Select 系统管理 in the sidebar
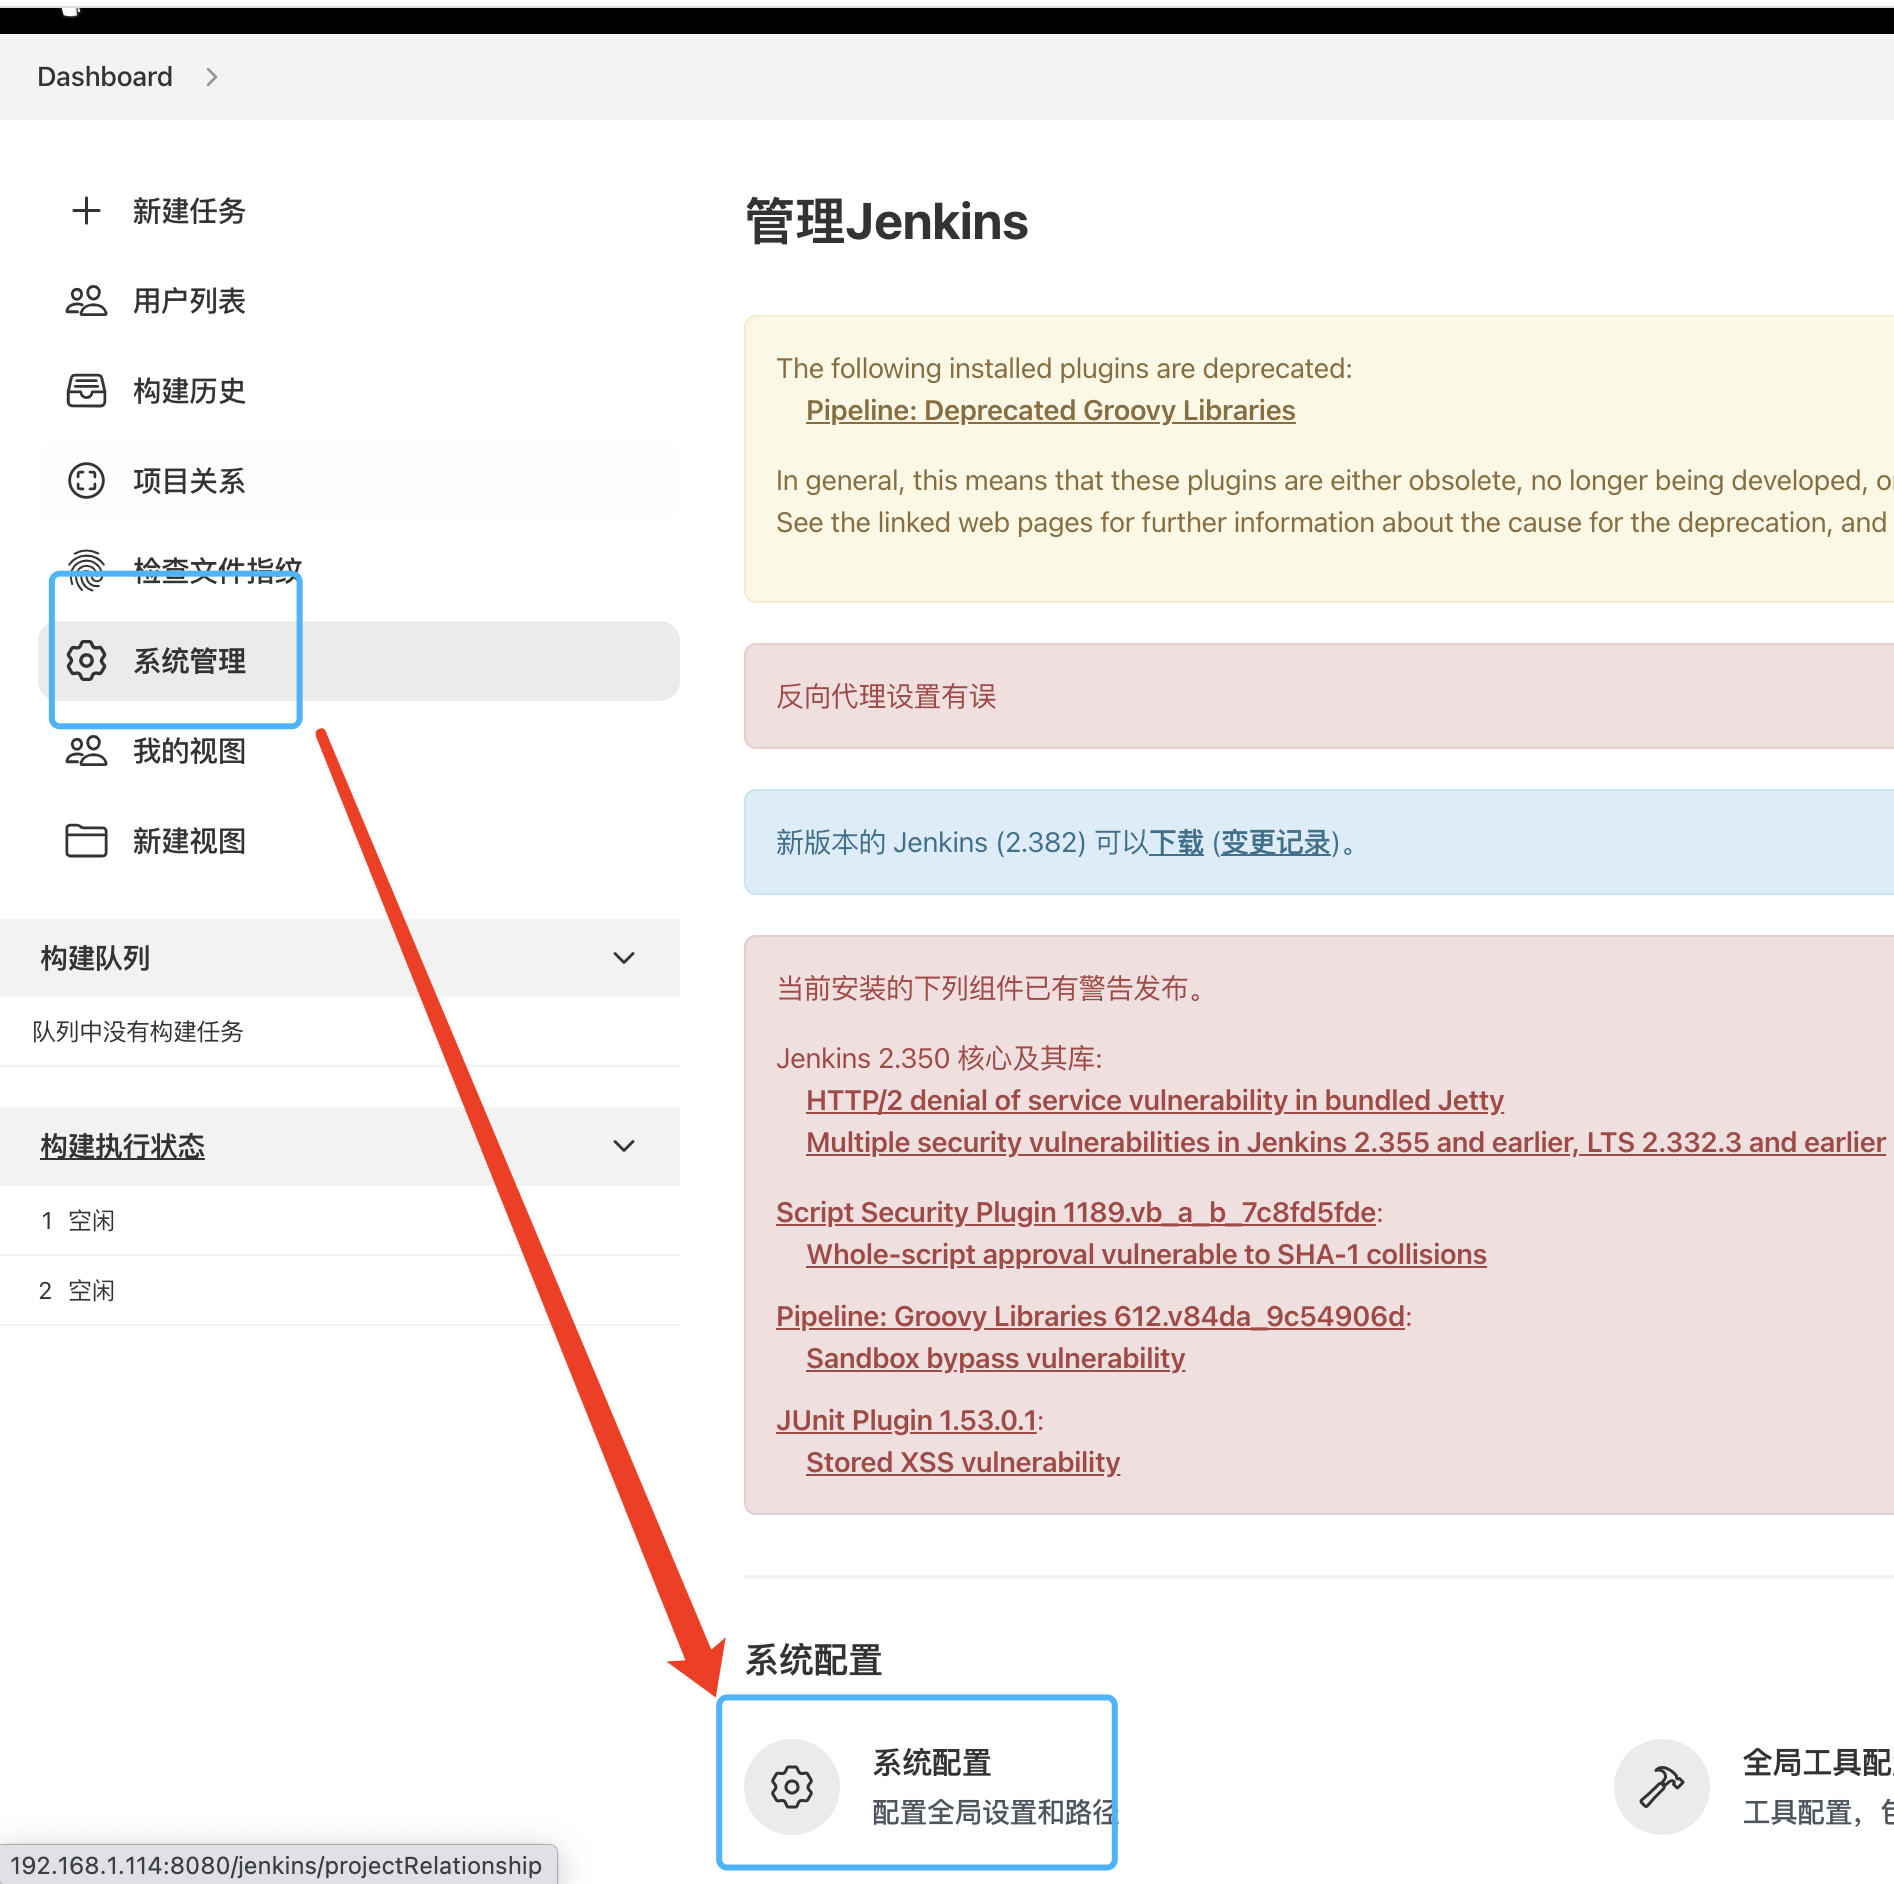The image size is (1894, 1884). coord(358,661)
